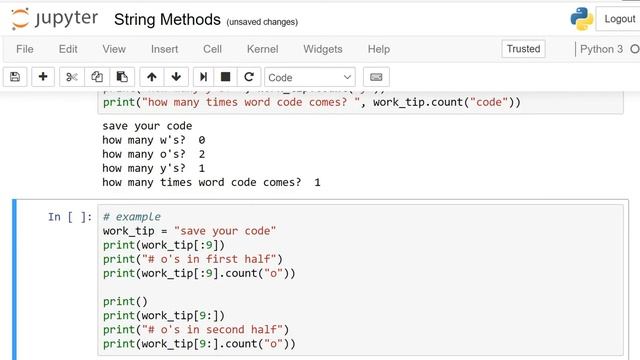Click output line 'save your code'

click(147, 126)
